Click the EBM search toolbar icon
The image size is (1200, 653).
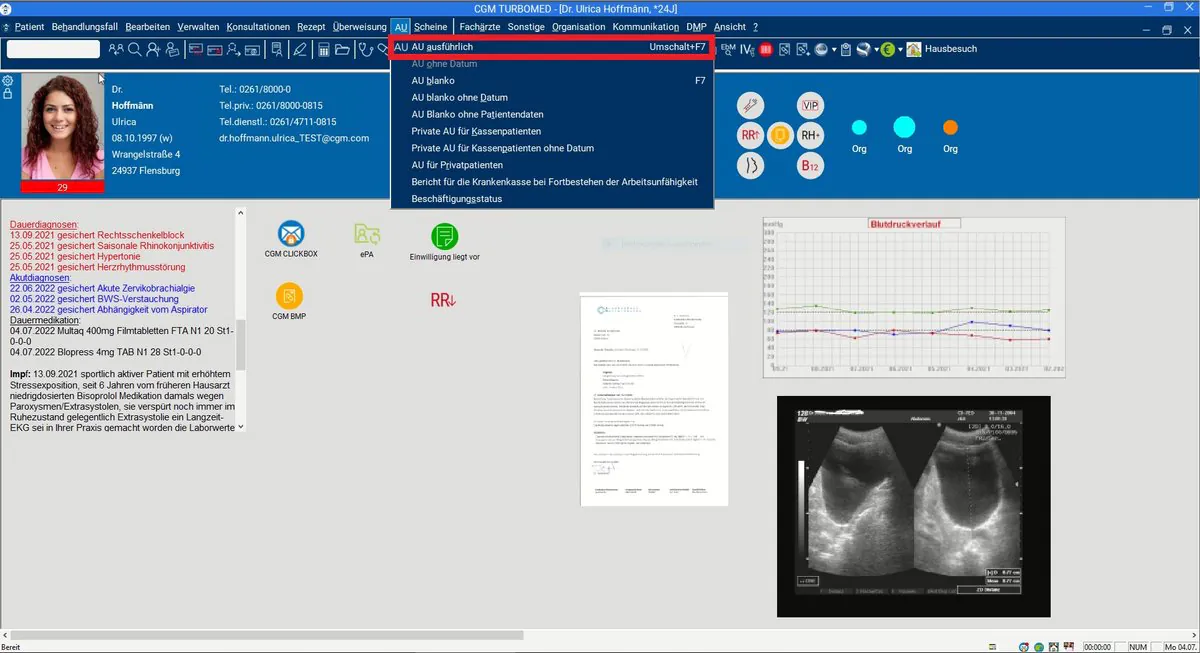point(727,49)
